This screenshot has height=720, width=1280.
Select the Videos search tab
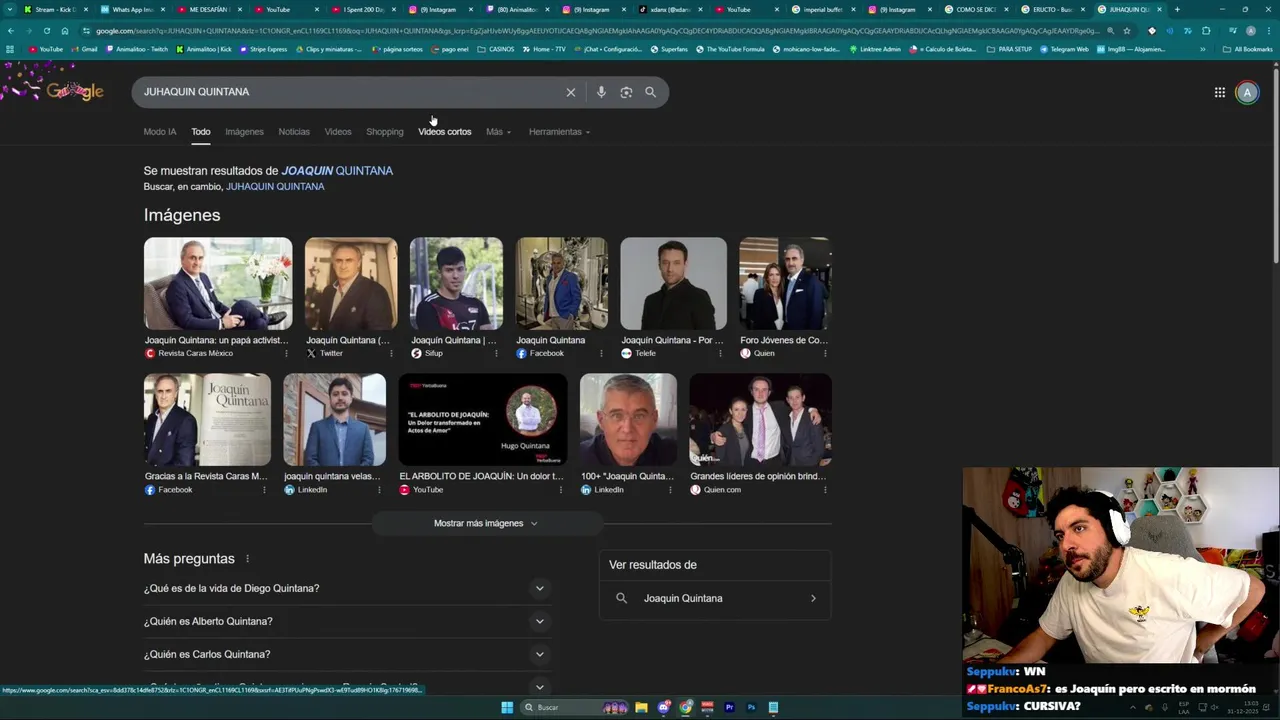click(338, 132)
